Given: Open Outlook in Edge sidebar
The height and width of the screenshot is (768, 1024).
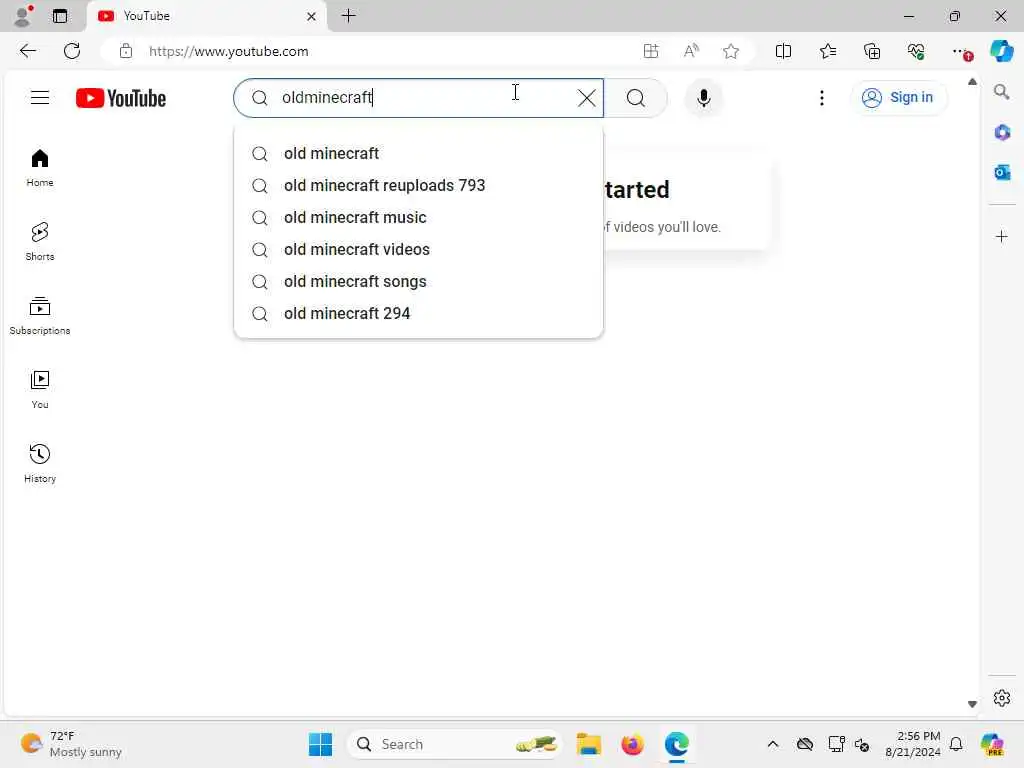Looking at the screenshot, I should click(x=1002, y=172).
